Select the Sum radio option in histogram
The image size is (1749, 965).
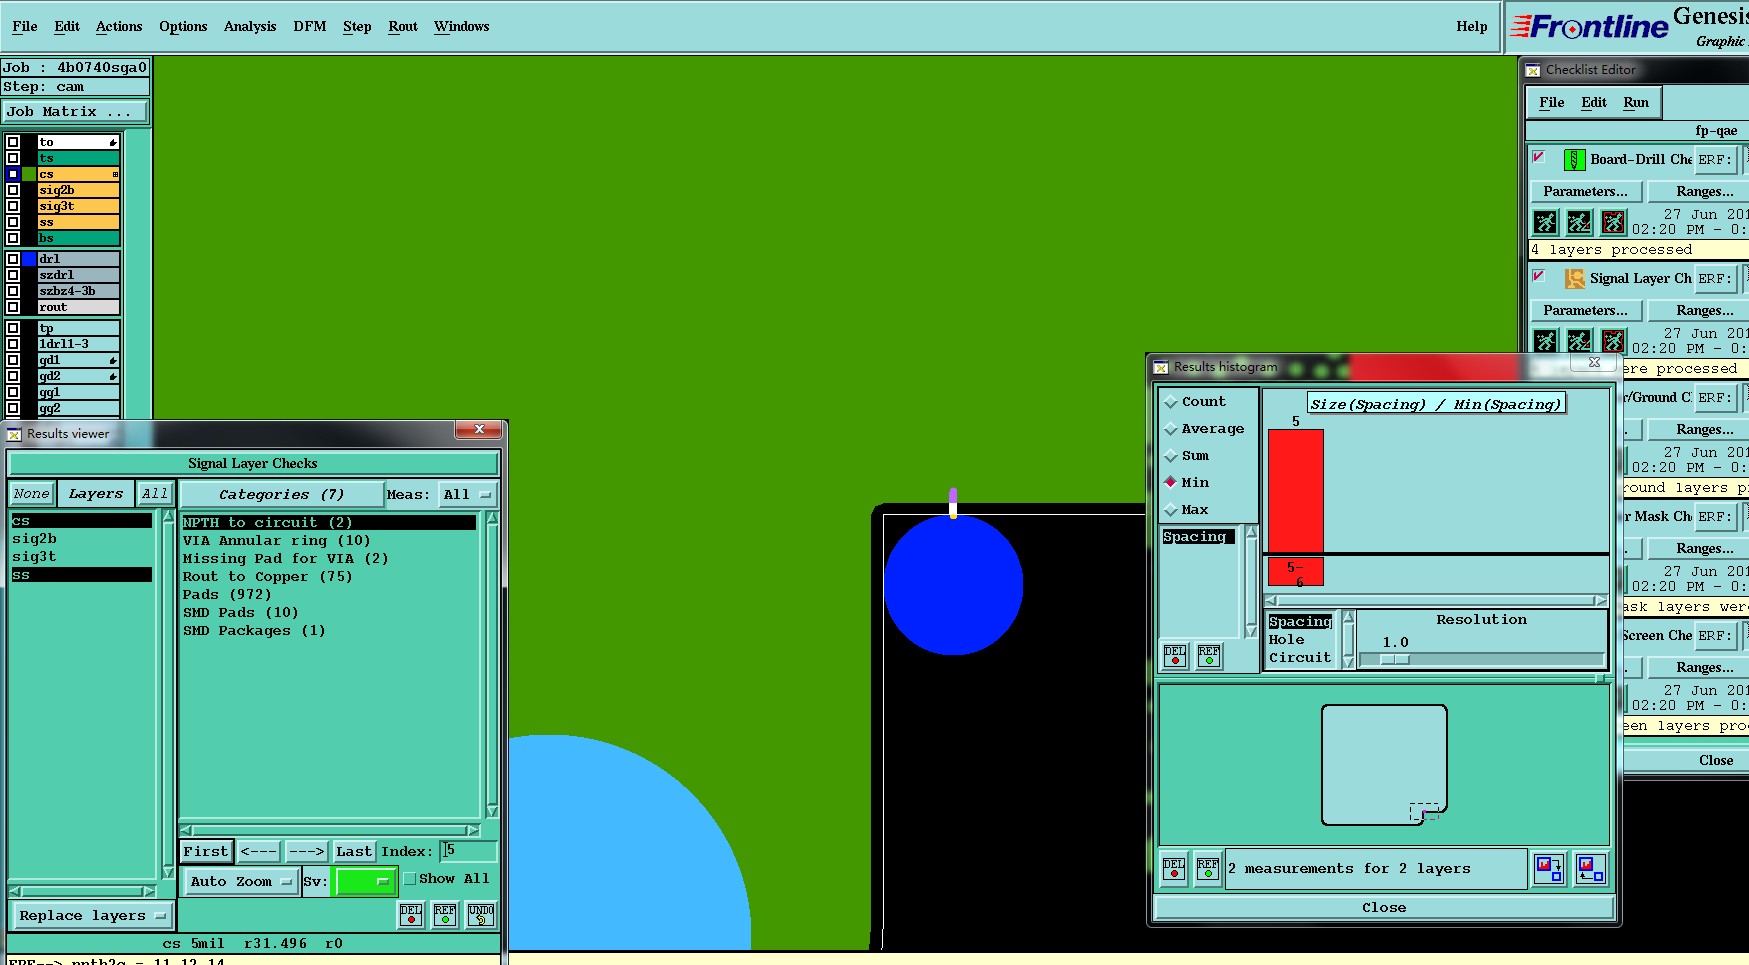click(1170, 456)
